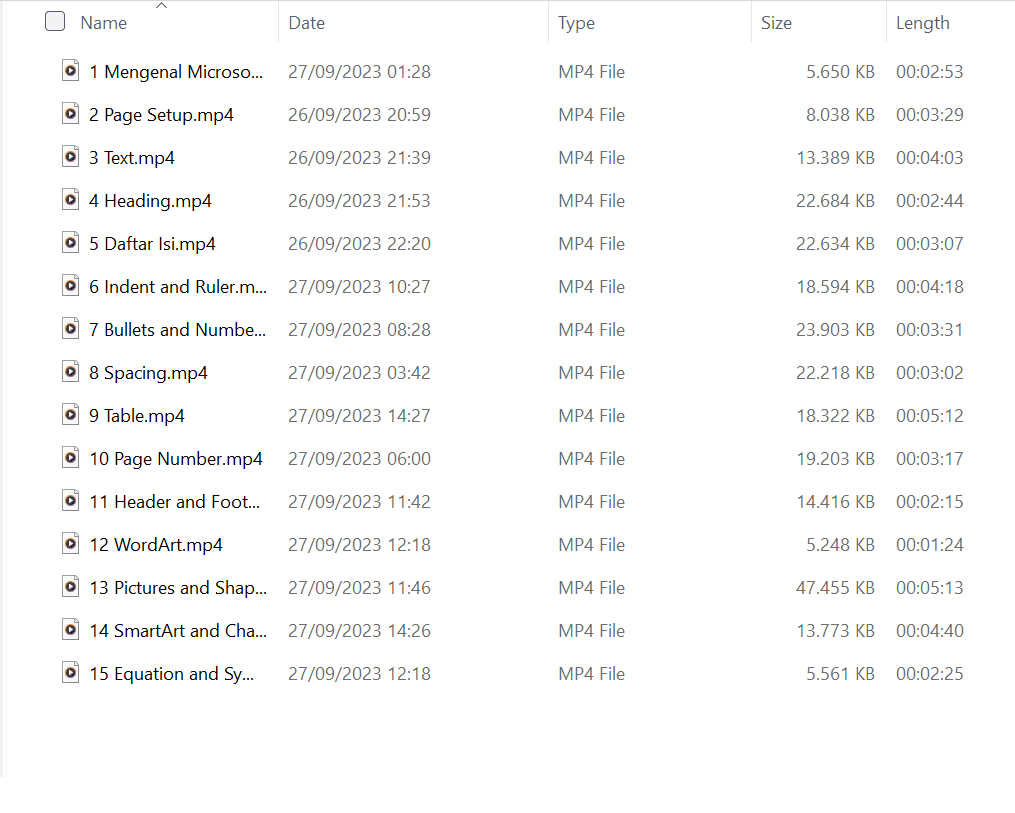Select the video icon beside 7 Bullets and Numbe...
The height and width of the screenshot is (813, 1015).
pyautogui.click(x=70, y=329)
